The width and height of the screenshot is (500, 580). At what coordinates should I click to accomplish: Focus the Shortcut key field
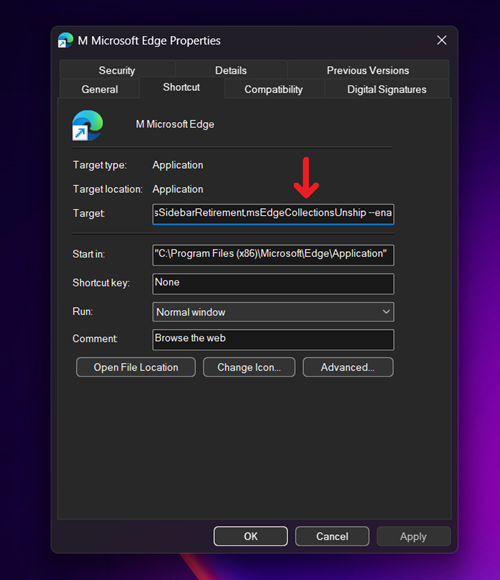(x=273, y=284)
